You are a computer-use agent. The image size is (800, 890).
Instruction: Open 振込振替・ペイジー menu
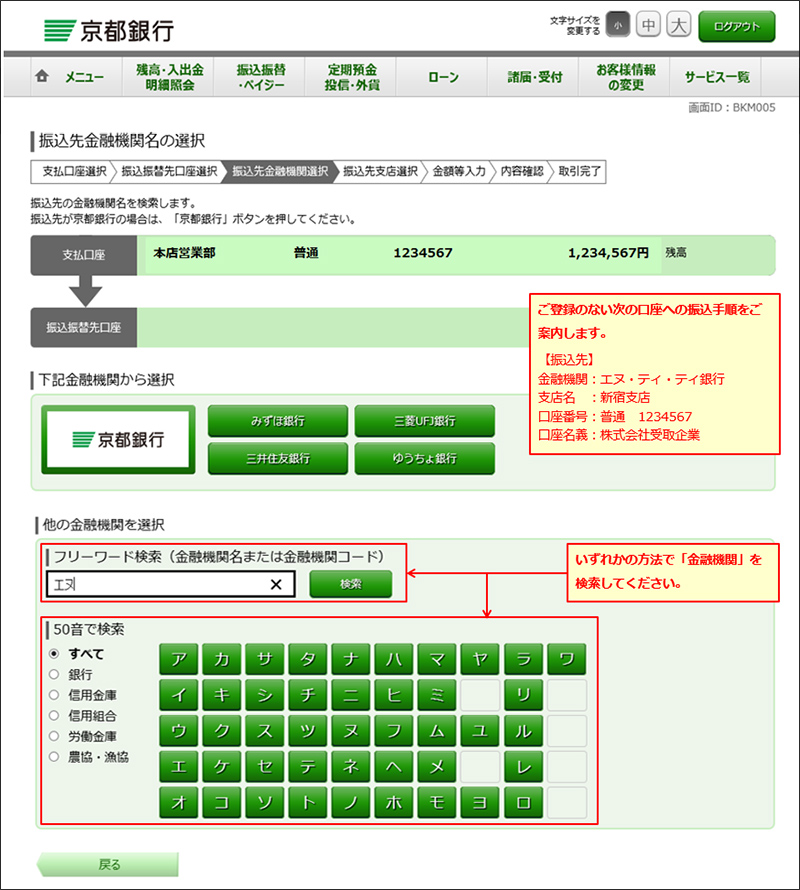(260, 77)
